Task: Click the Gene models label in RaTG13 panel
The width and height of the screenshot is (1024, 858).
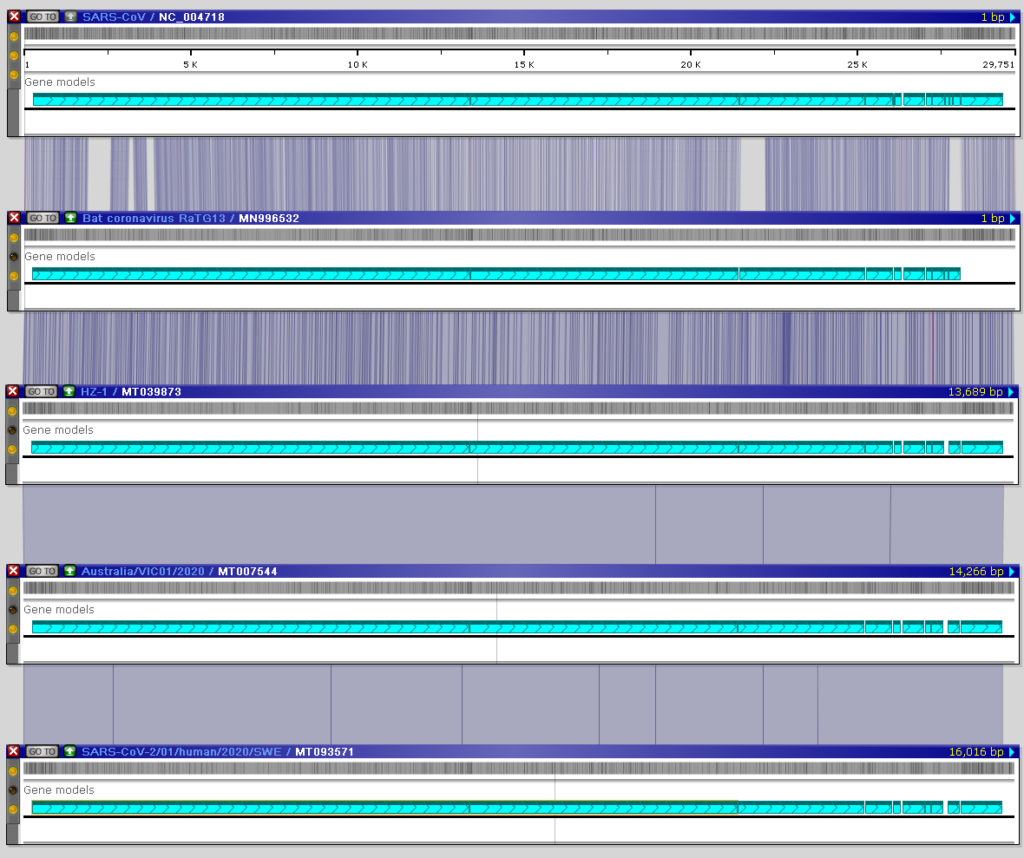Action: pyautogui.click(x=59, y=256)
